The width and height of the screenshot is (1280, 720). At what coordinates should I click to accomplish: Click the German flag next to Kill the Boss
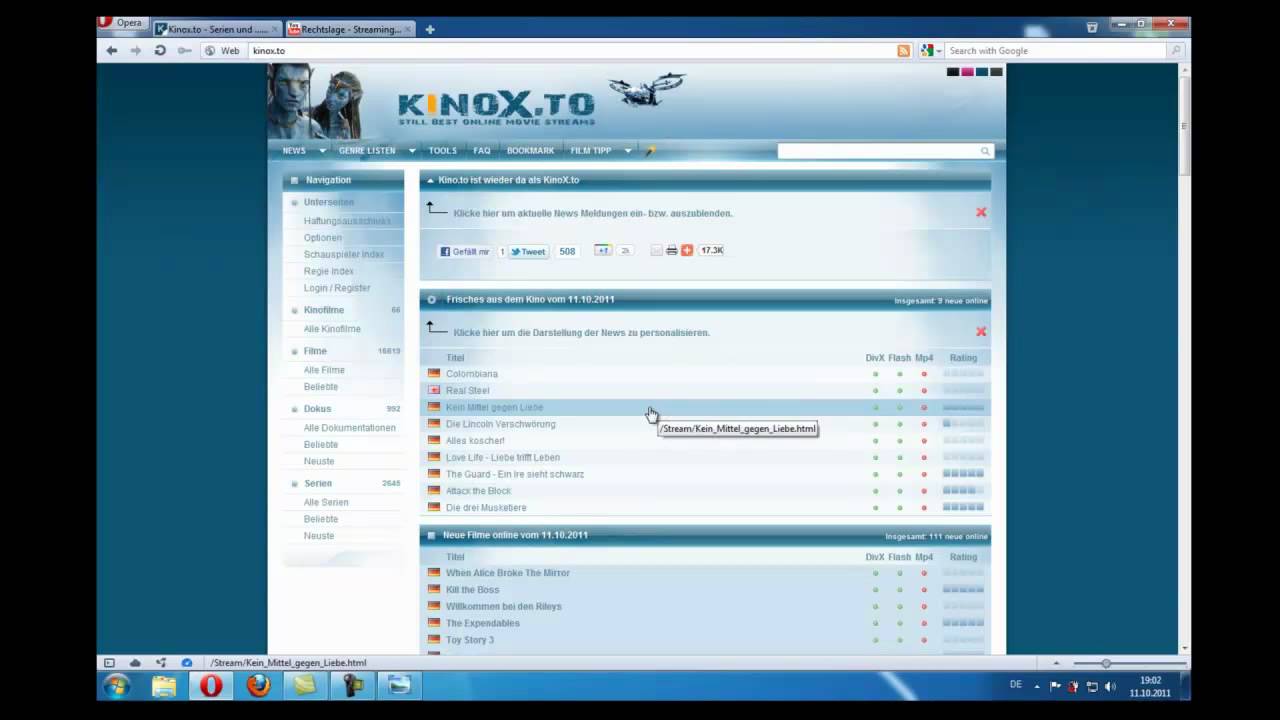[434, 589]
